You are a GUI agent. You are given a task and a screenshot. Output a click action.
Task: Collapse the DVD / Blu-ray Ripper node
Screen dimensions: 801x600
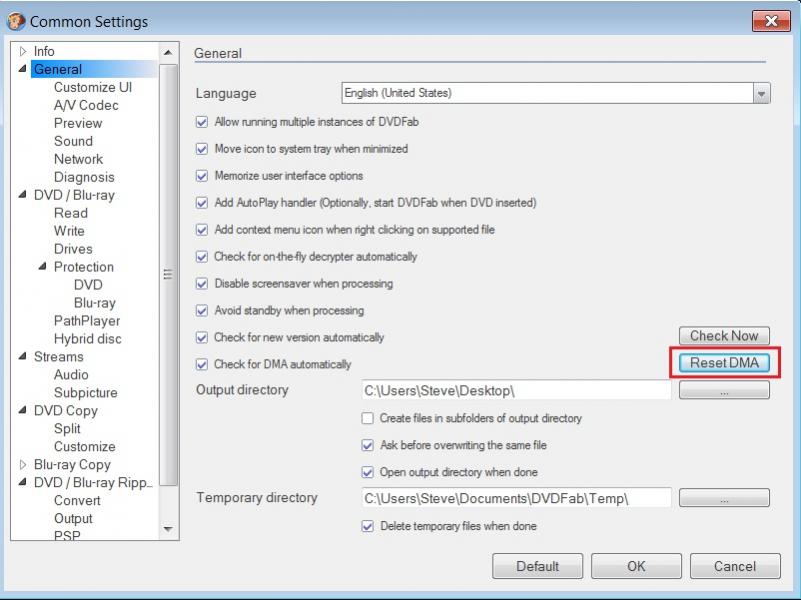tap(22, 482)
